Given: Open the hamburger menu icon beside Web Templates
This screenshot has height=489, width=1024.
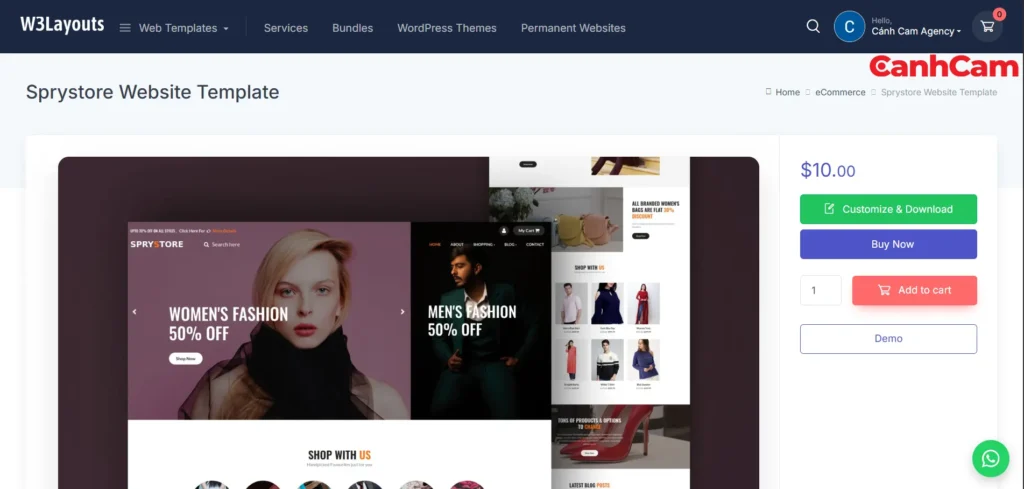Looking at the screenshot, I should tap(125, 28).
